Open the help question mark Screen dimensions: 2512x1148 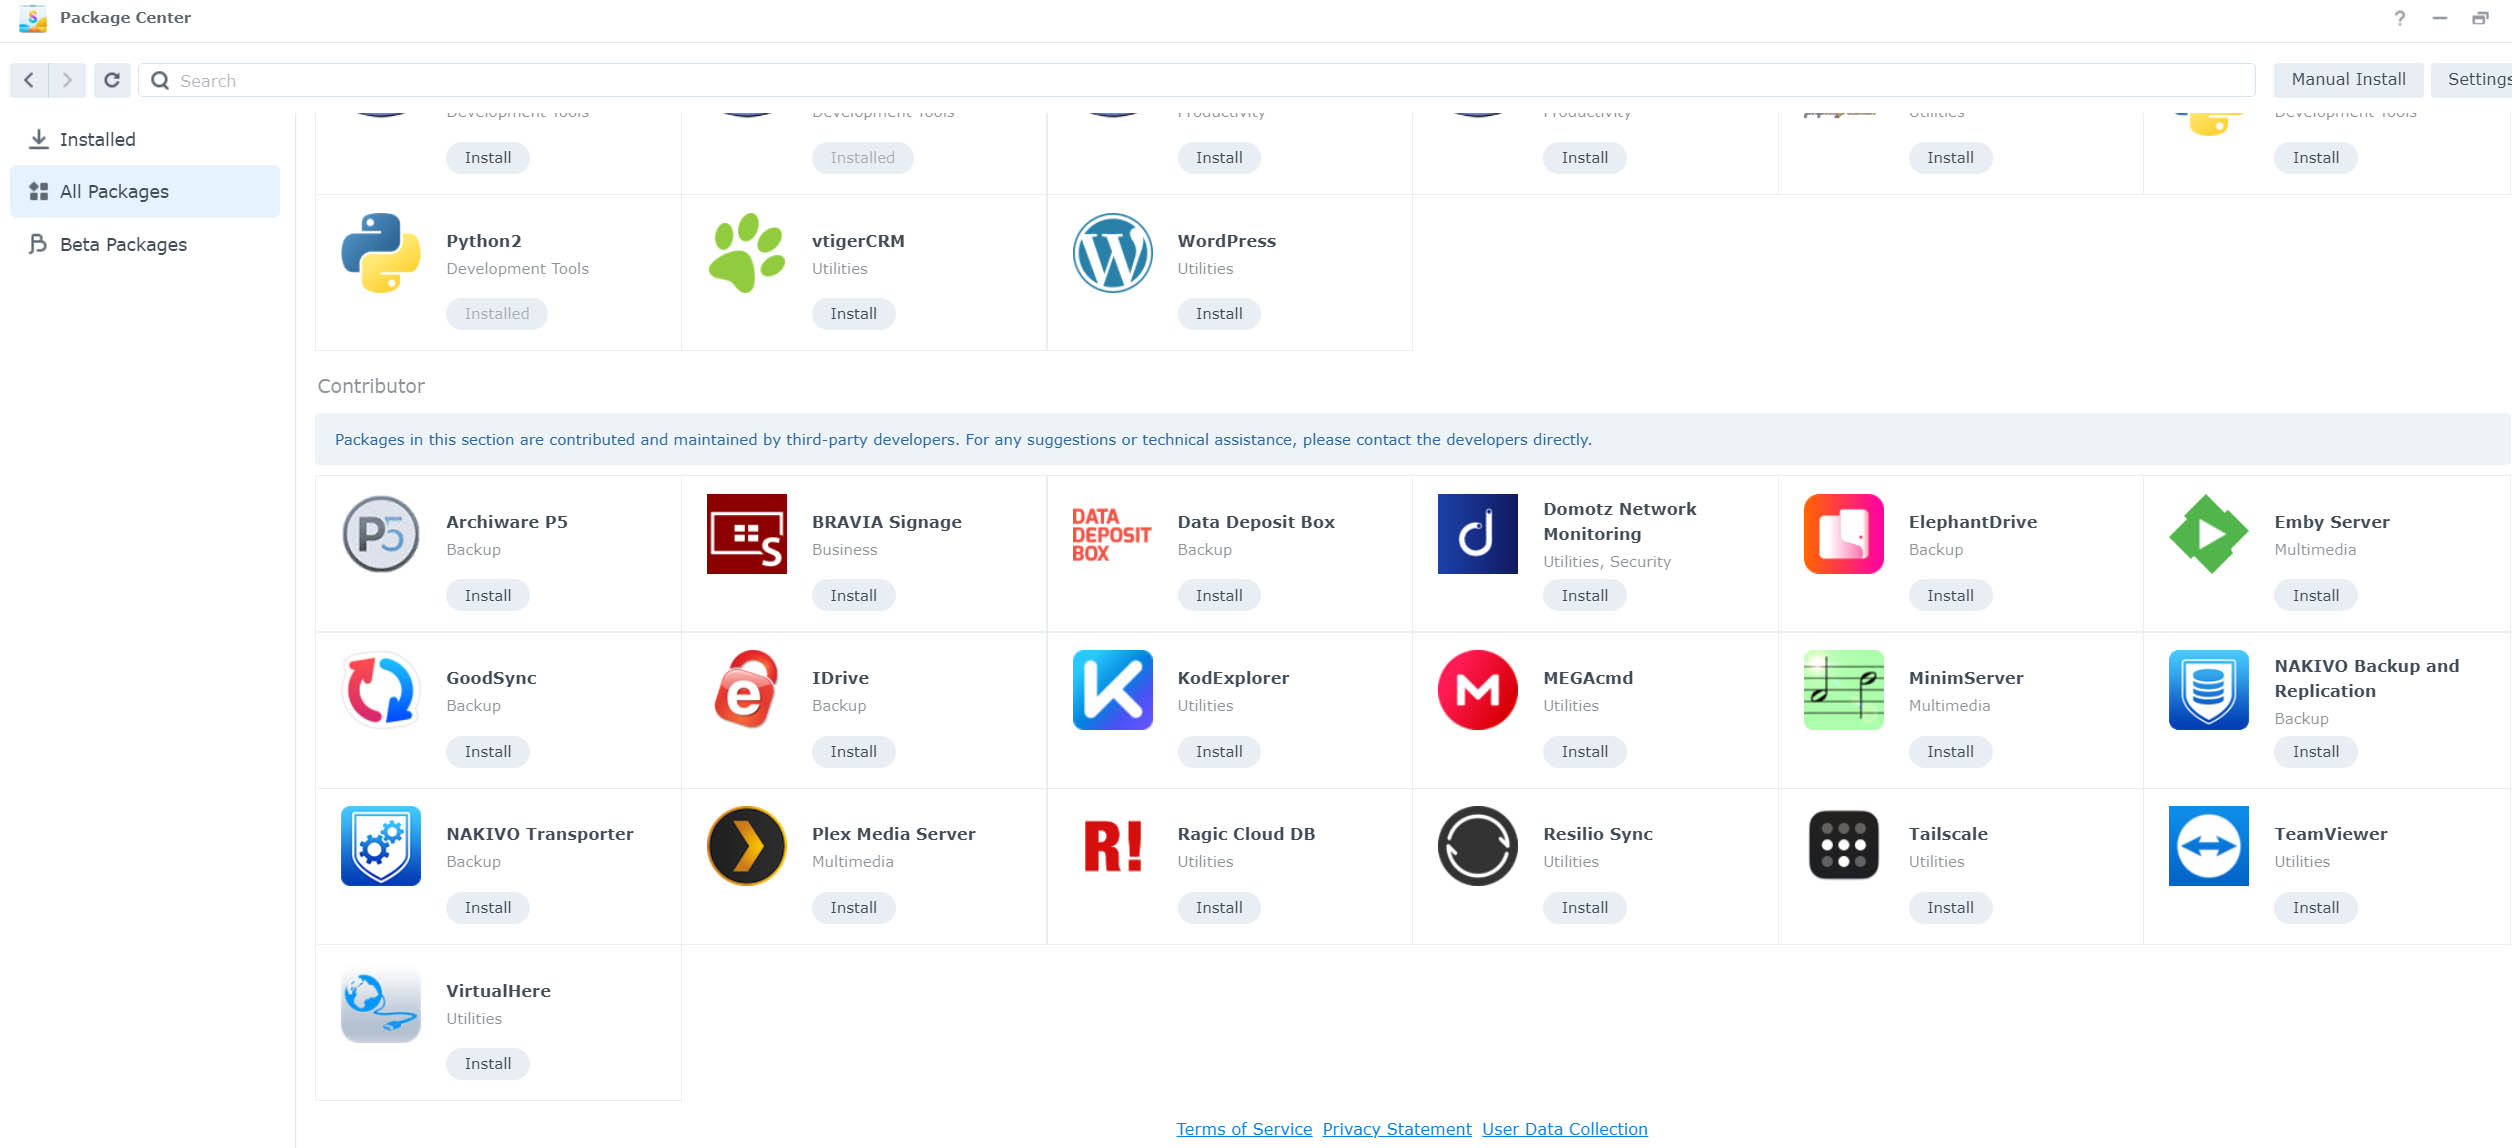click(2399, 18)
